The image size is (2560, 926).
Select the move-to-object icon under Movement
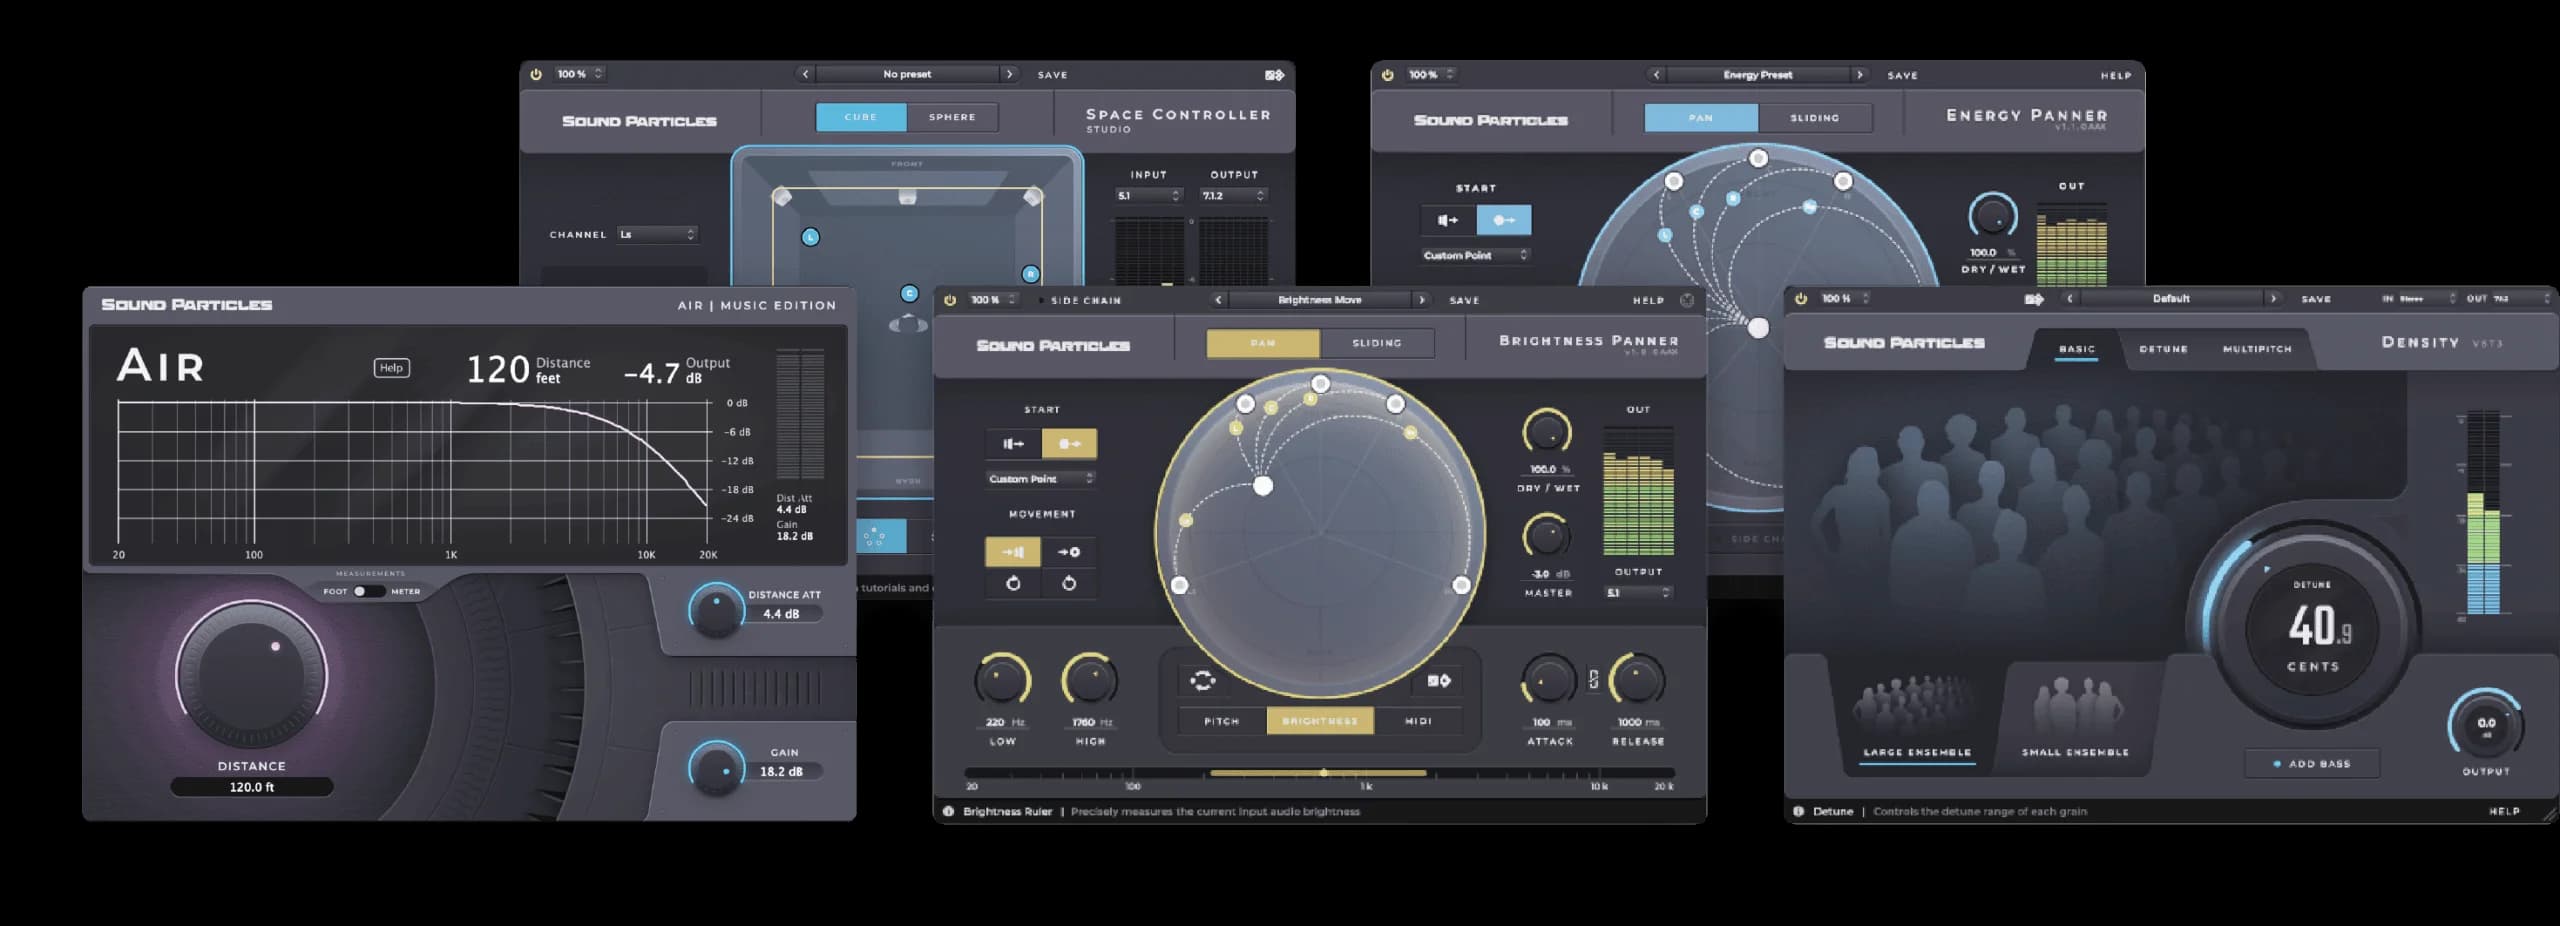click(1069, 552)
